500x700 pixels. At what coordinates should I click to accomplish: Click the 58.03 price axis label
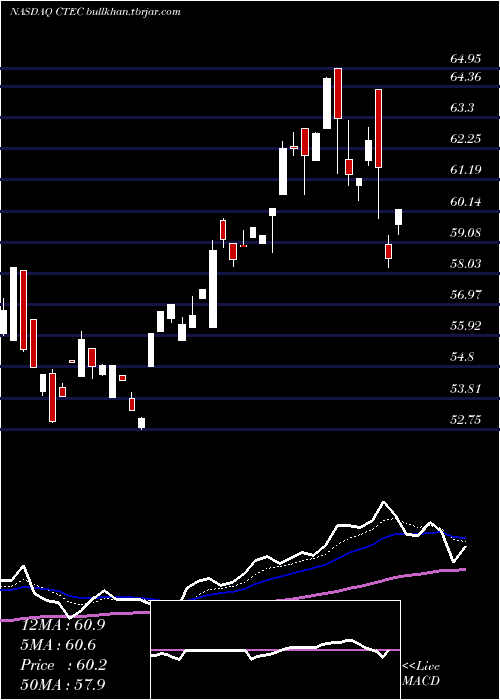coord(465,263)
